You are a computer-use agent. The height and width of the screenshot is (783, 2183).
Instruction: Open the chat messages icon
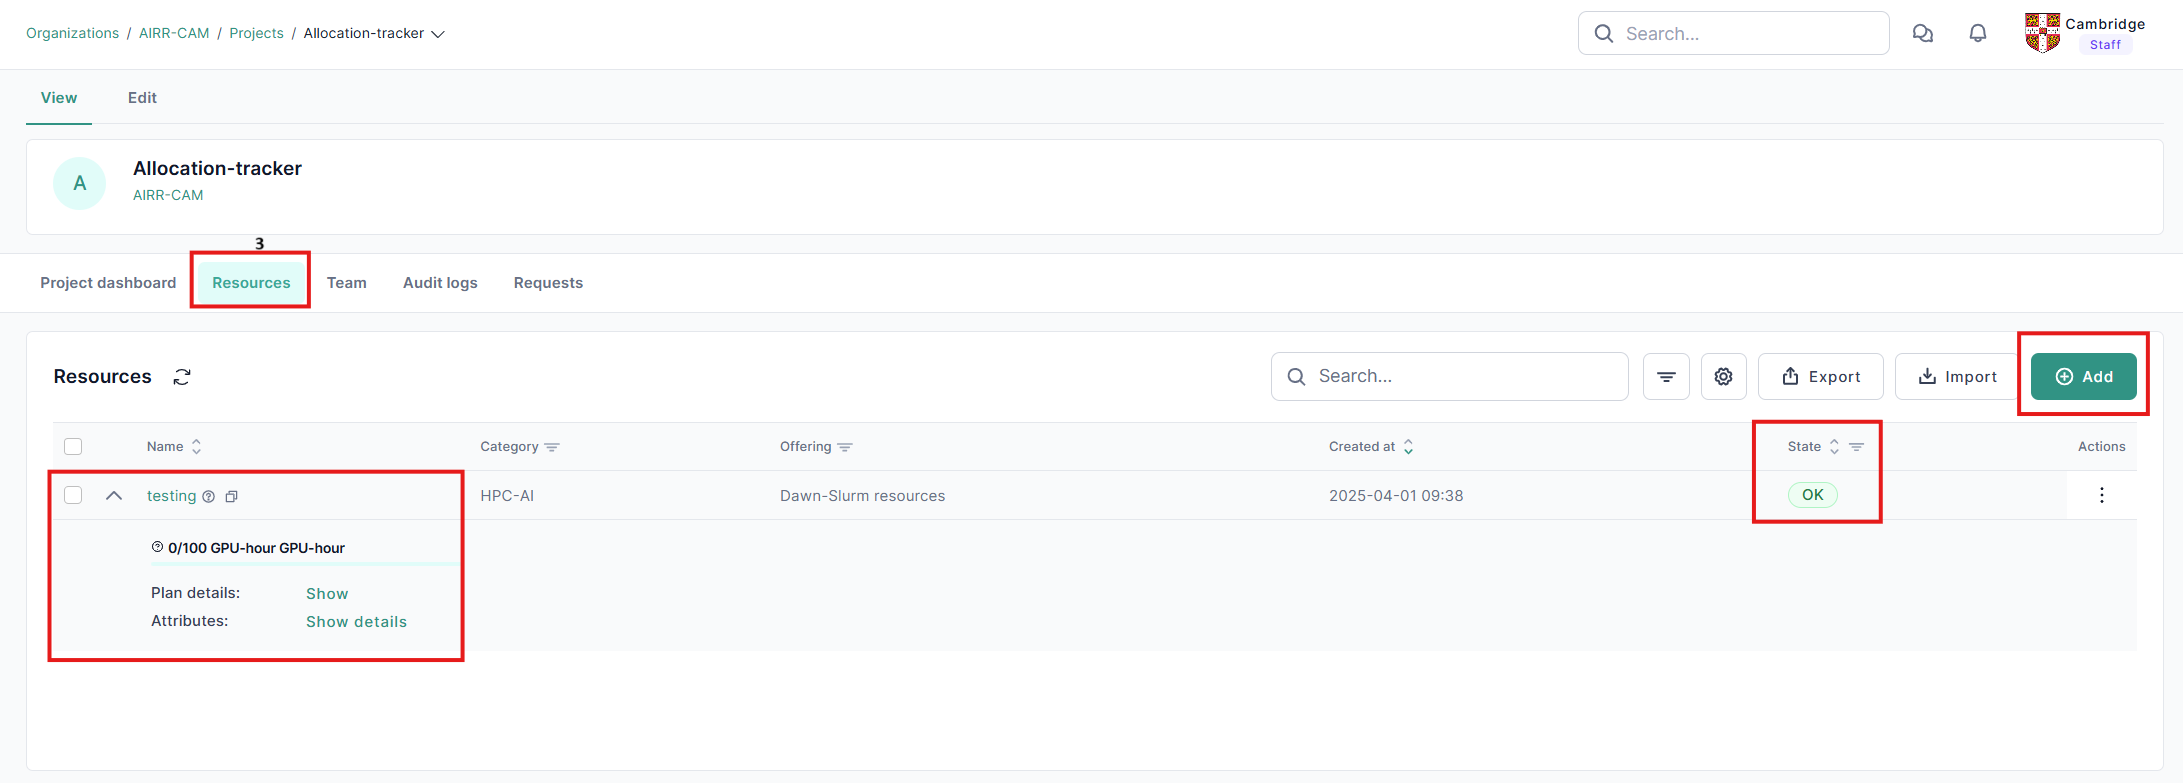(1922, 33)
